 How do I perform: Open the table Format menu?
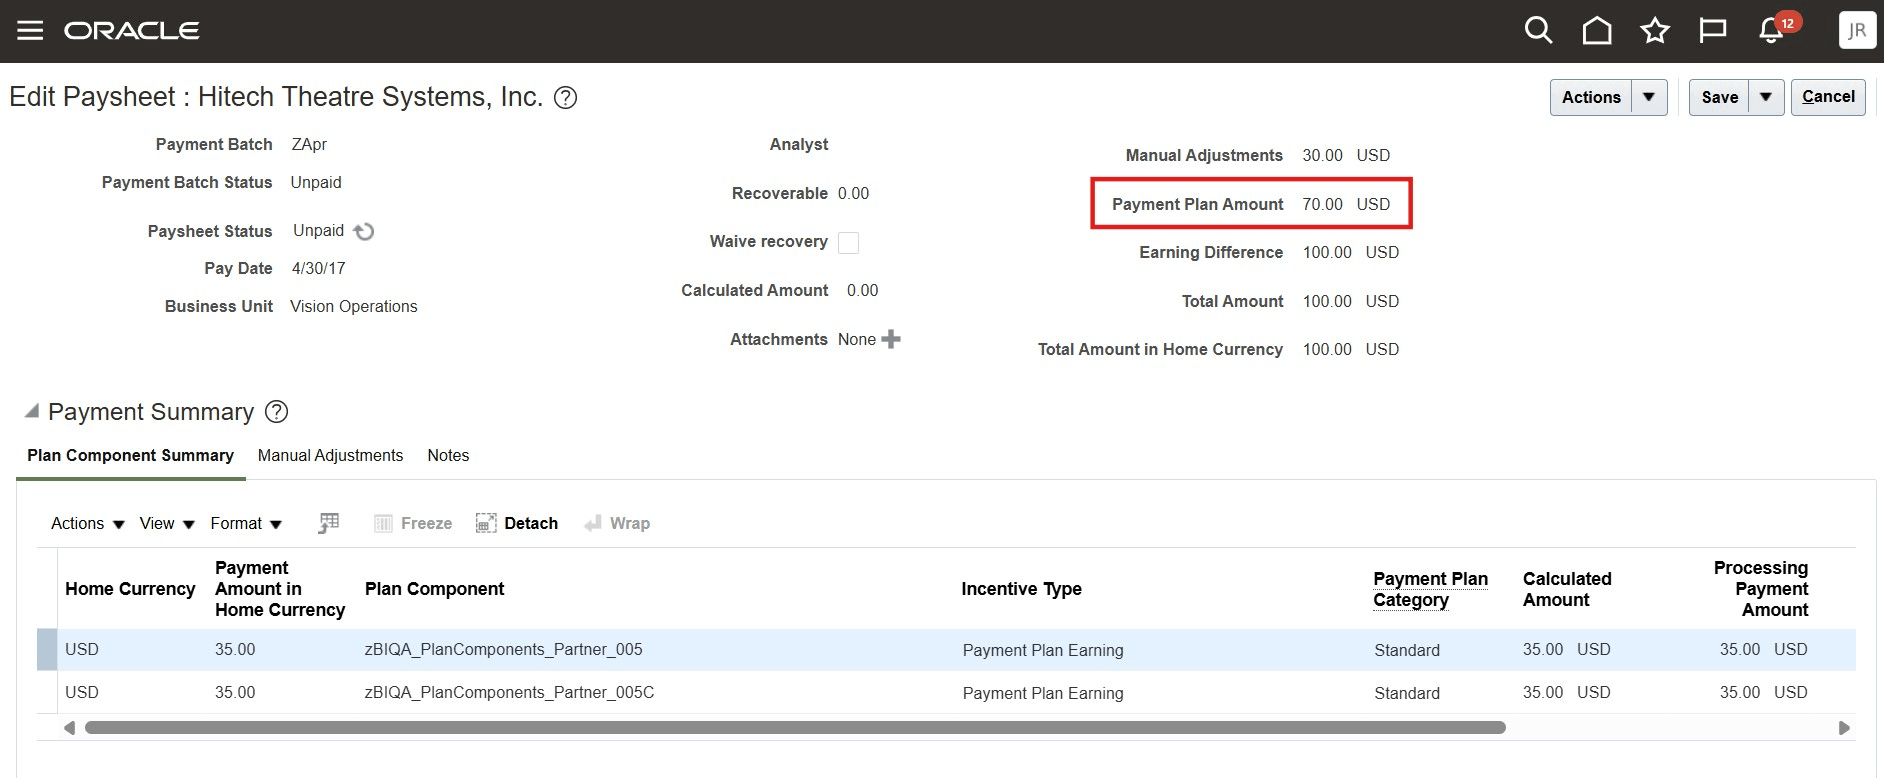point(246,523)
